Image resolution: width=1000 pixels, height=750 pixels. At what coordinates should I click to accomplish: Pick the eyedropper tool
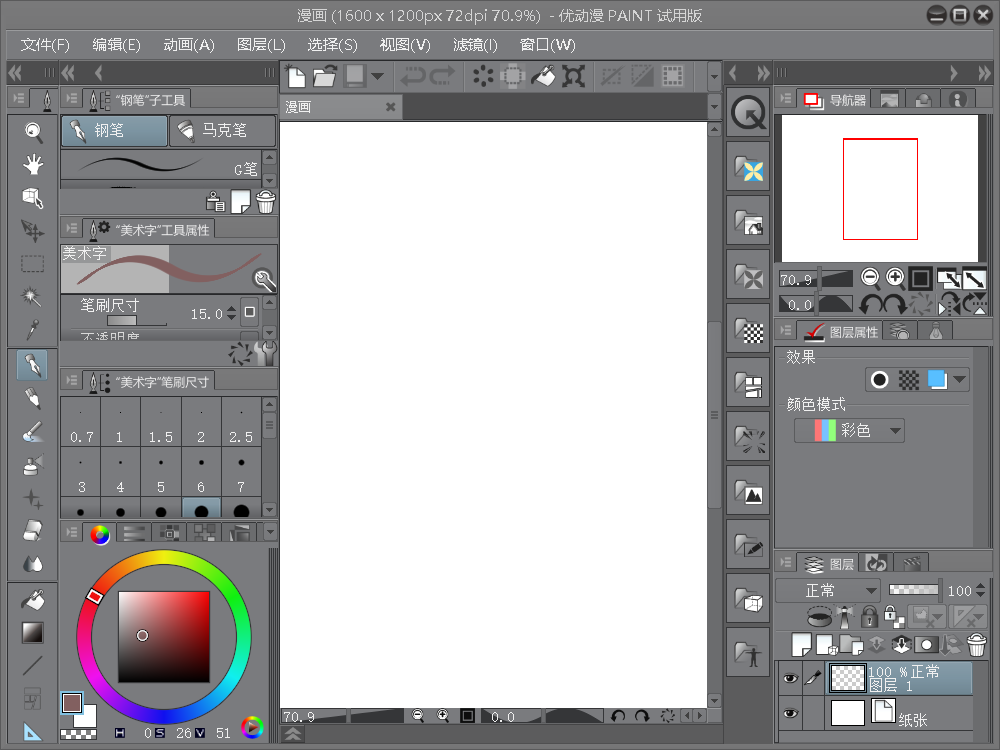33,330
